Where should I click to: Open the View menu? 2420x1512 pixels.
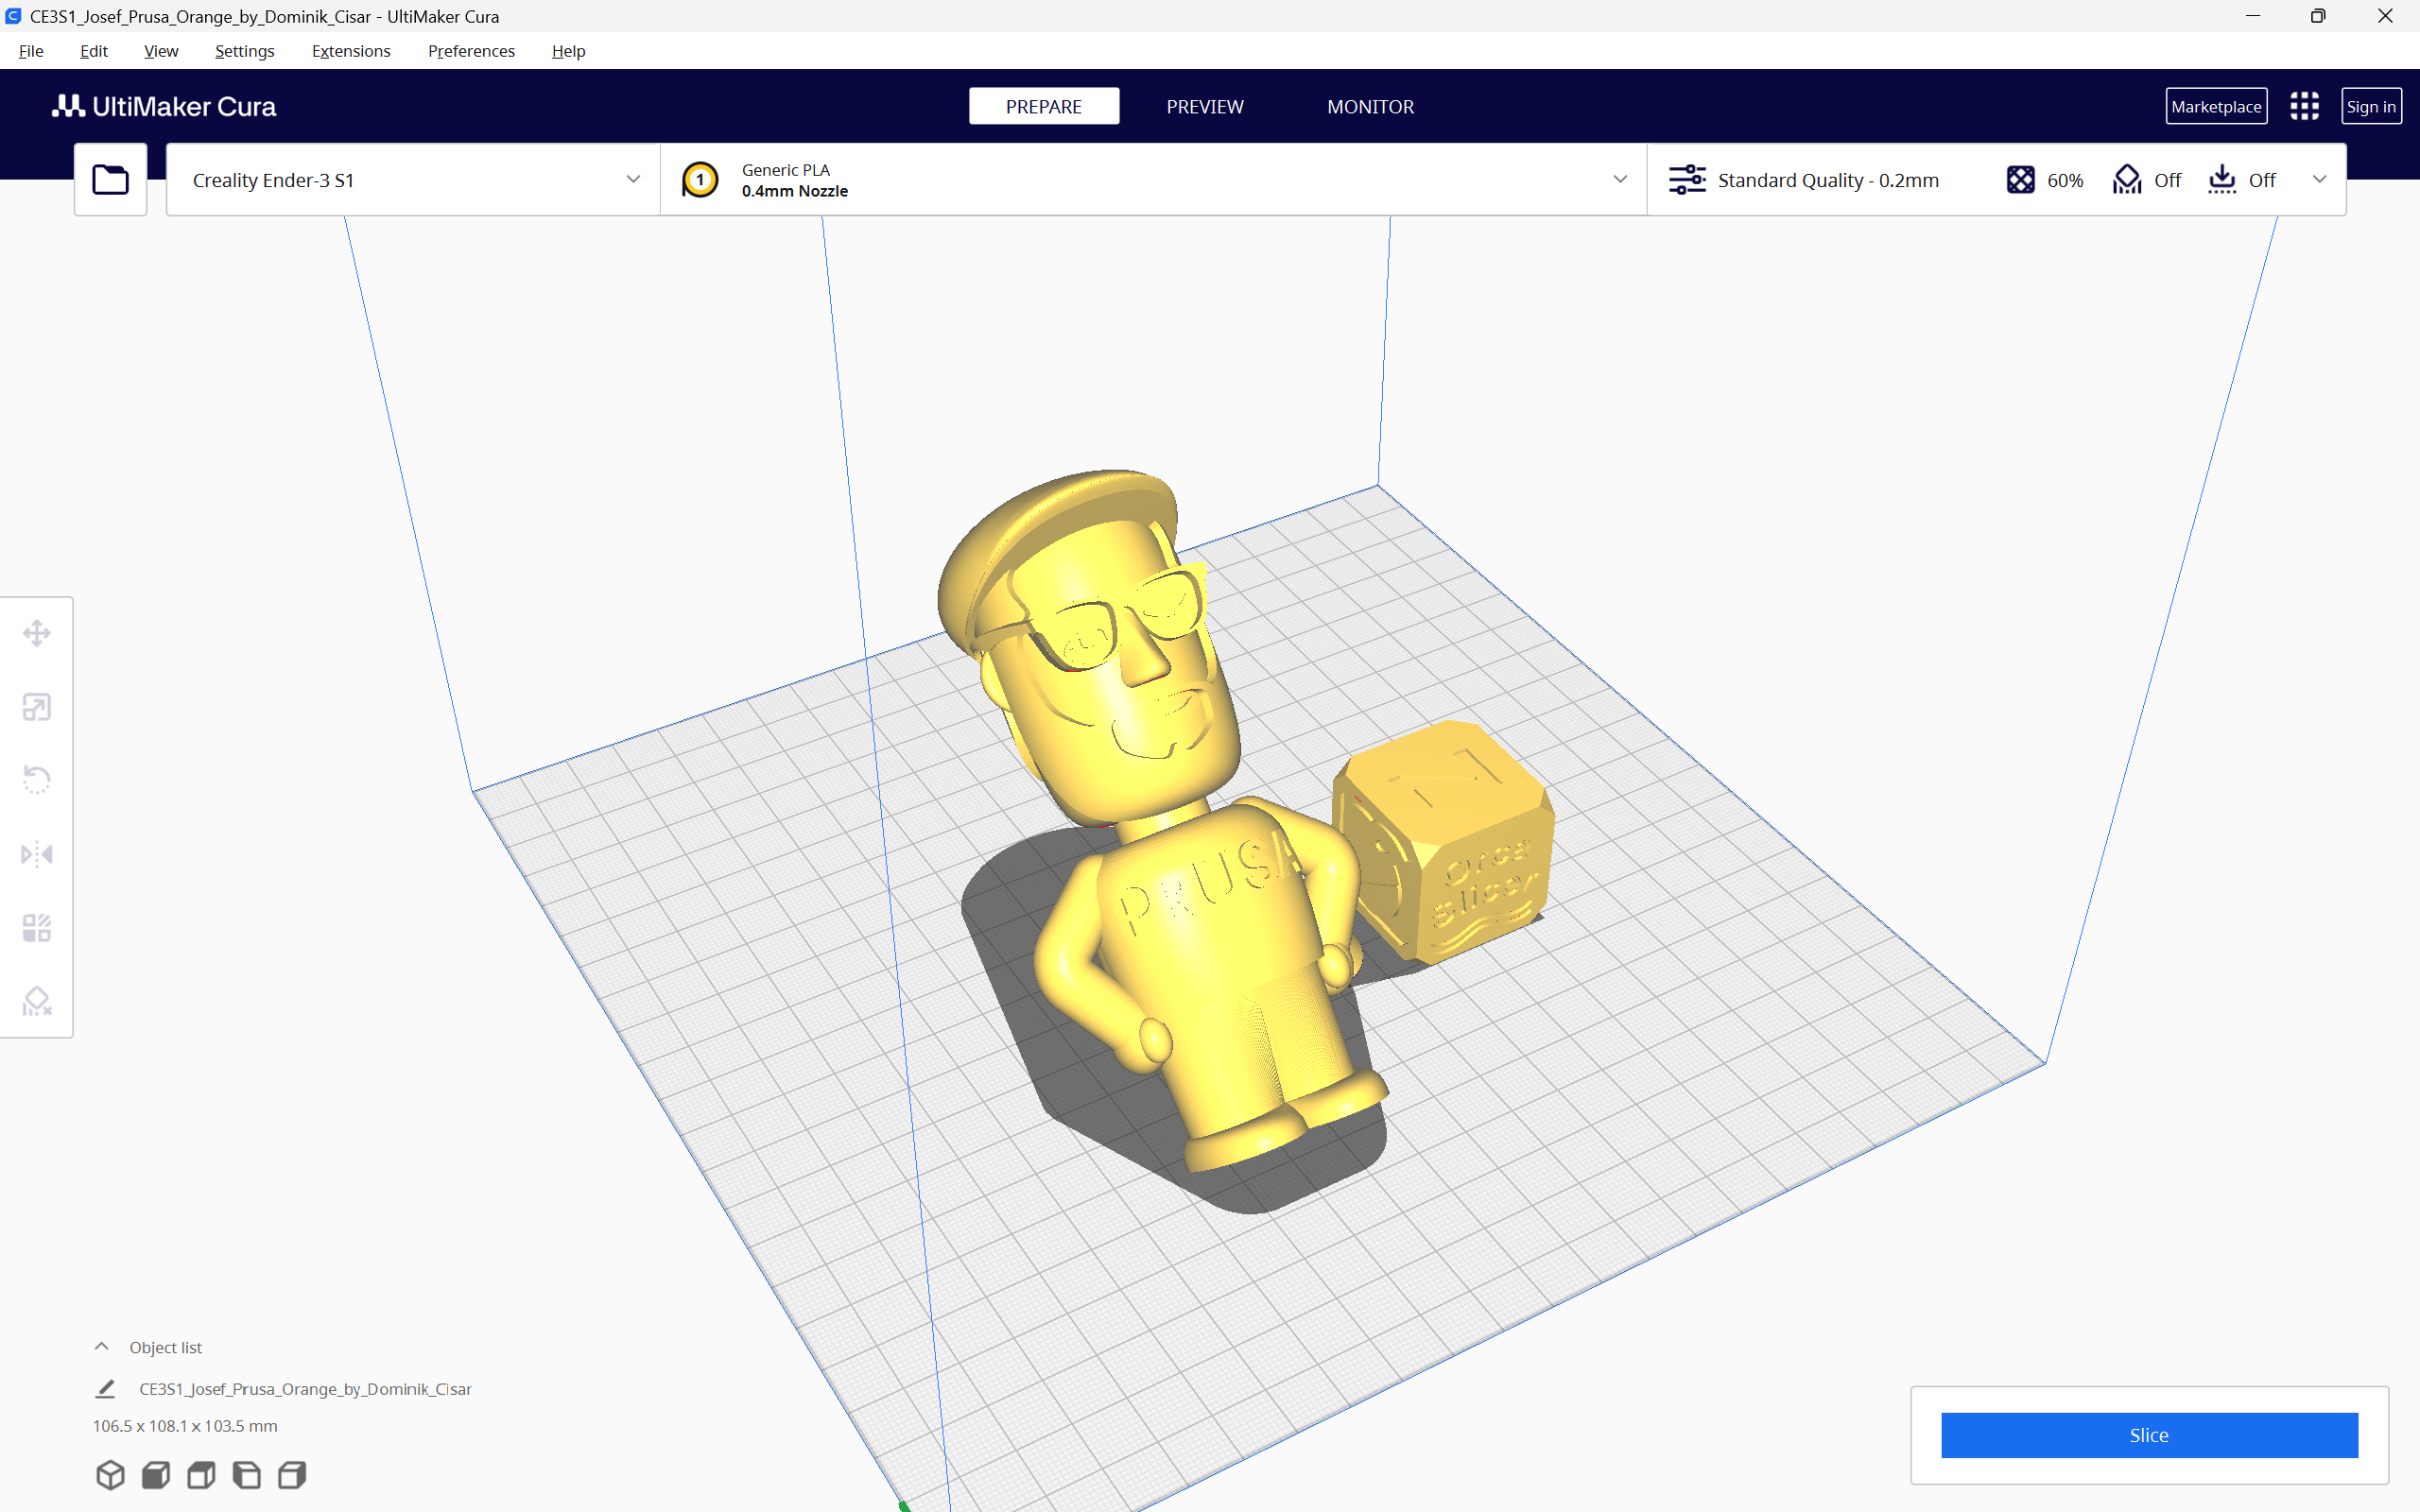(x=161, y=51)
